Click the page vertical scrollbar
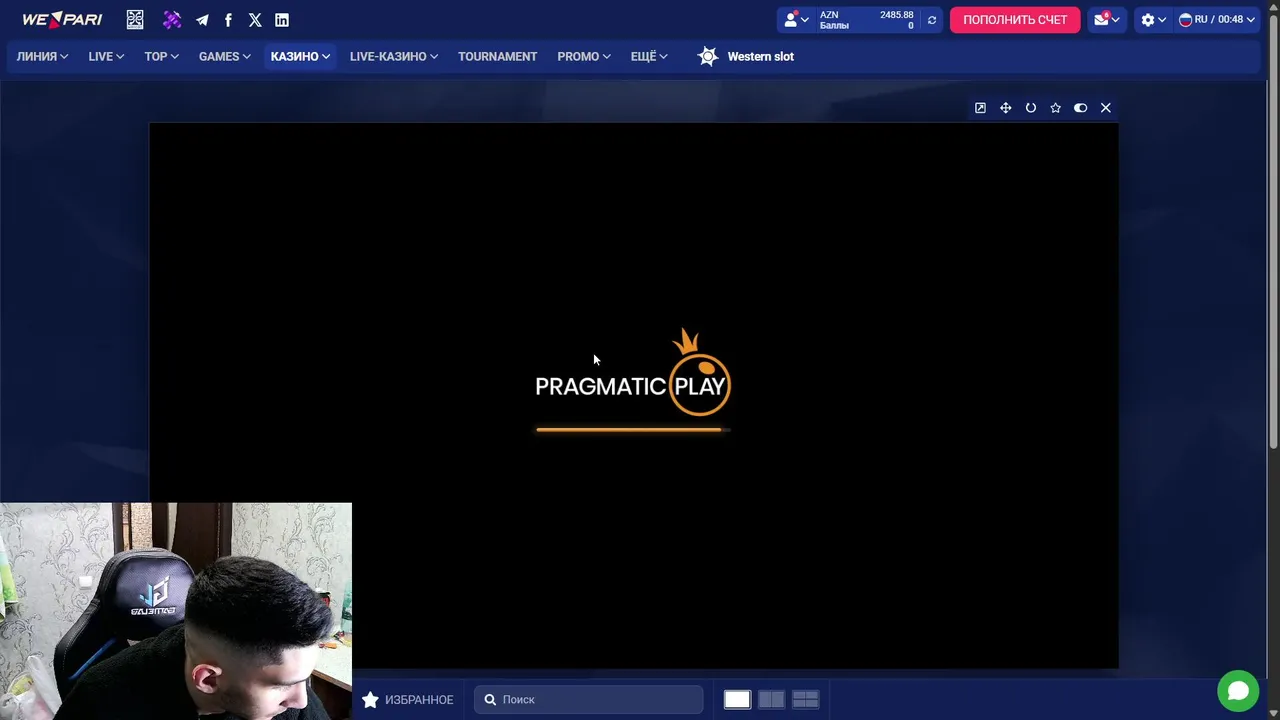Viewport: 1280px width, 720px height. click(1273, 230)
